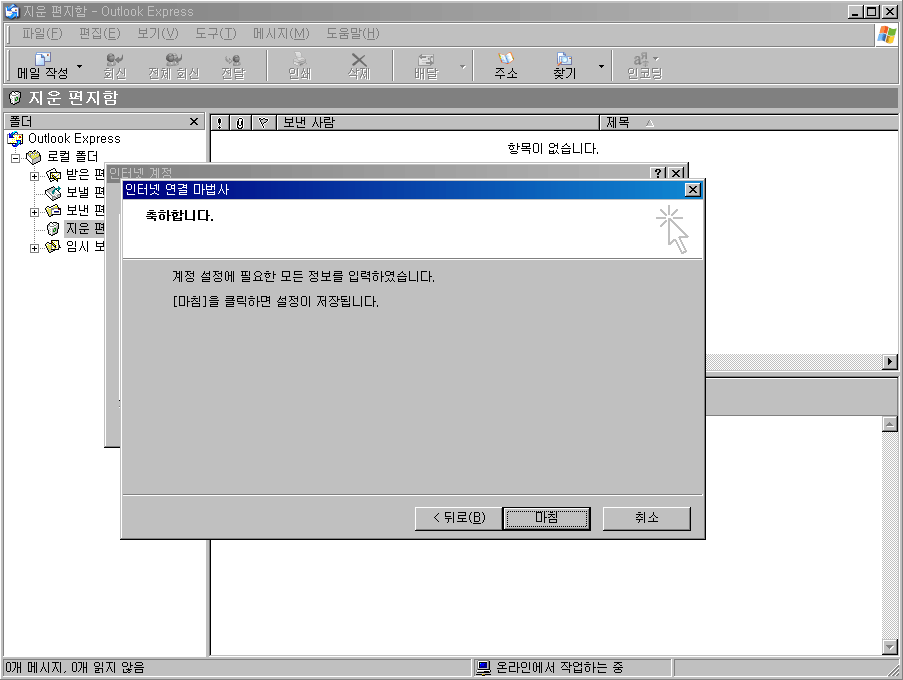Viewport: 903px width, 680px height.
Task: Click the 찾기 (Find) toolbar icon
Action: click(x=564, y=66)
